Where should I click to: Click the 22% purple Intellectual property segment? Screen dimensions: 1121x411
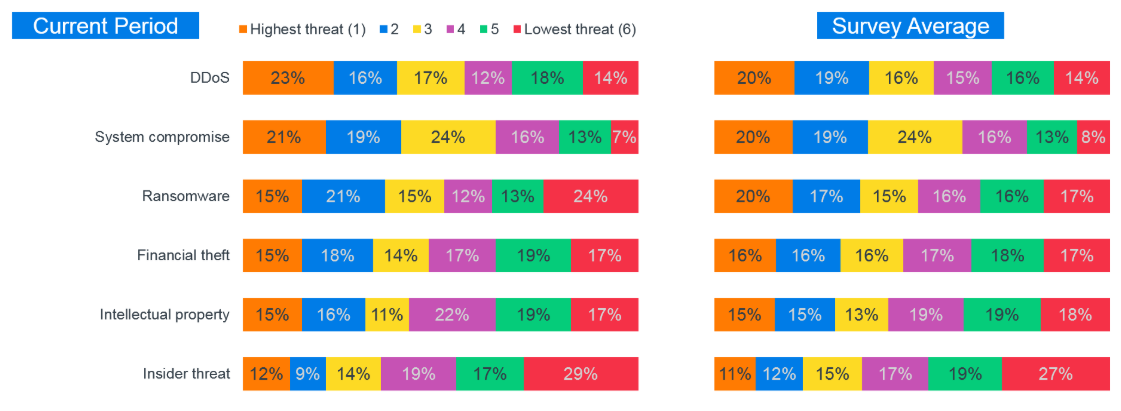pos(451,314)
